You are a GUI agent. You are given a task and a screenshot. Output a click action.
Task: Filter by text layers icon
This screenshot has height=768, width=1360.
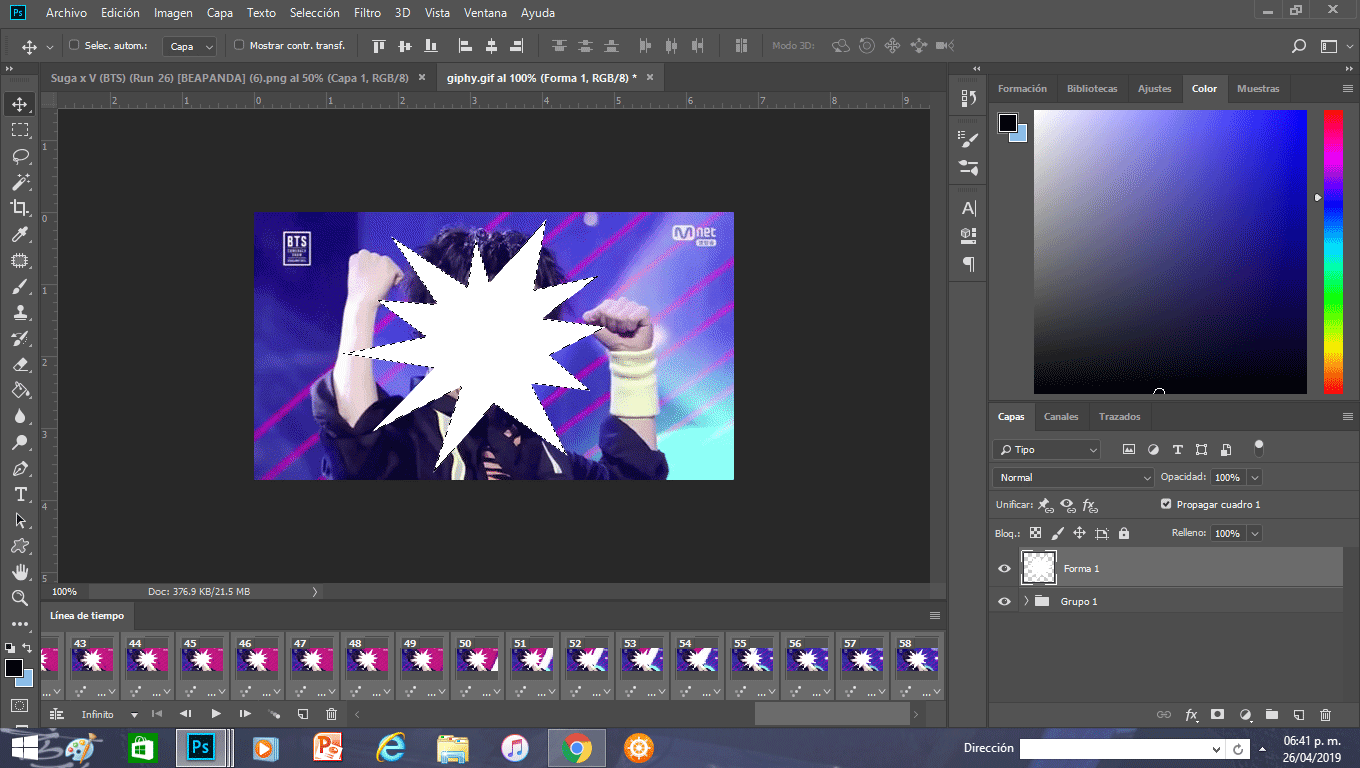tap(1177, 450)
